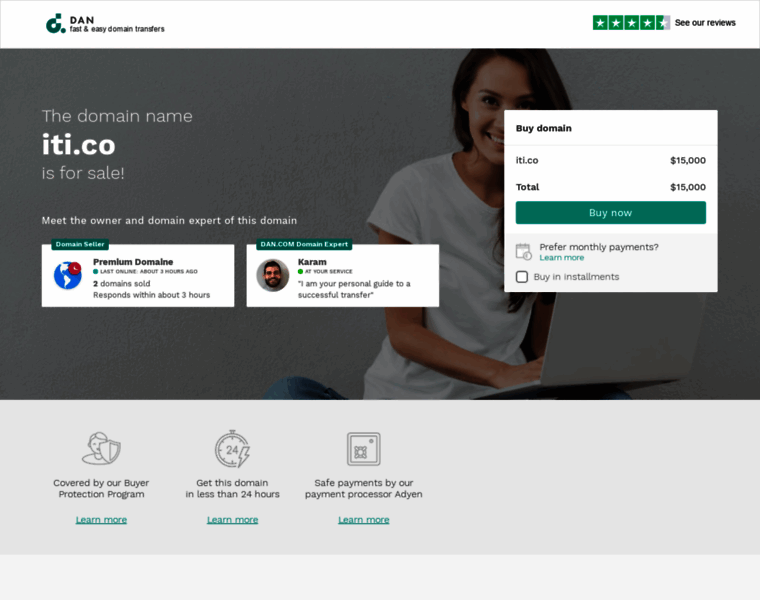Open Learn more under monthly payments

[561, 258]
